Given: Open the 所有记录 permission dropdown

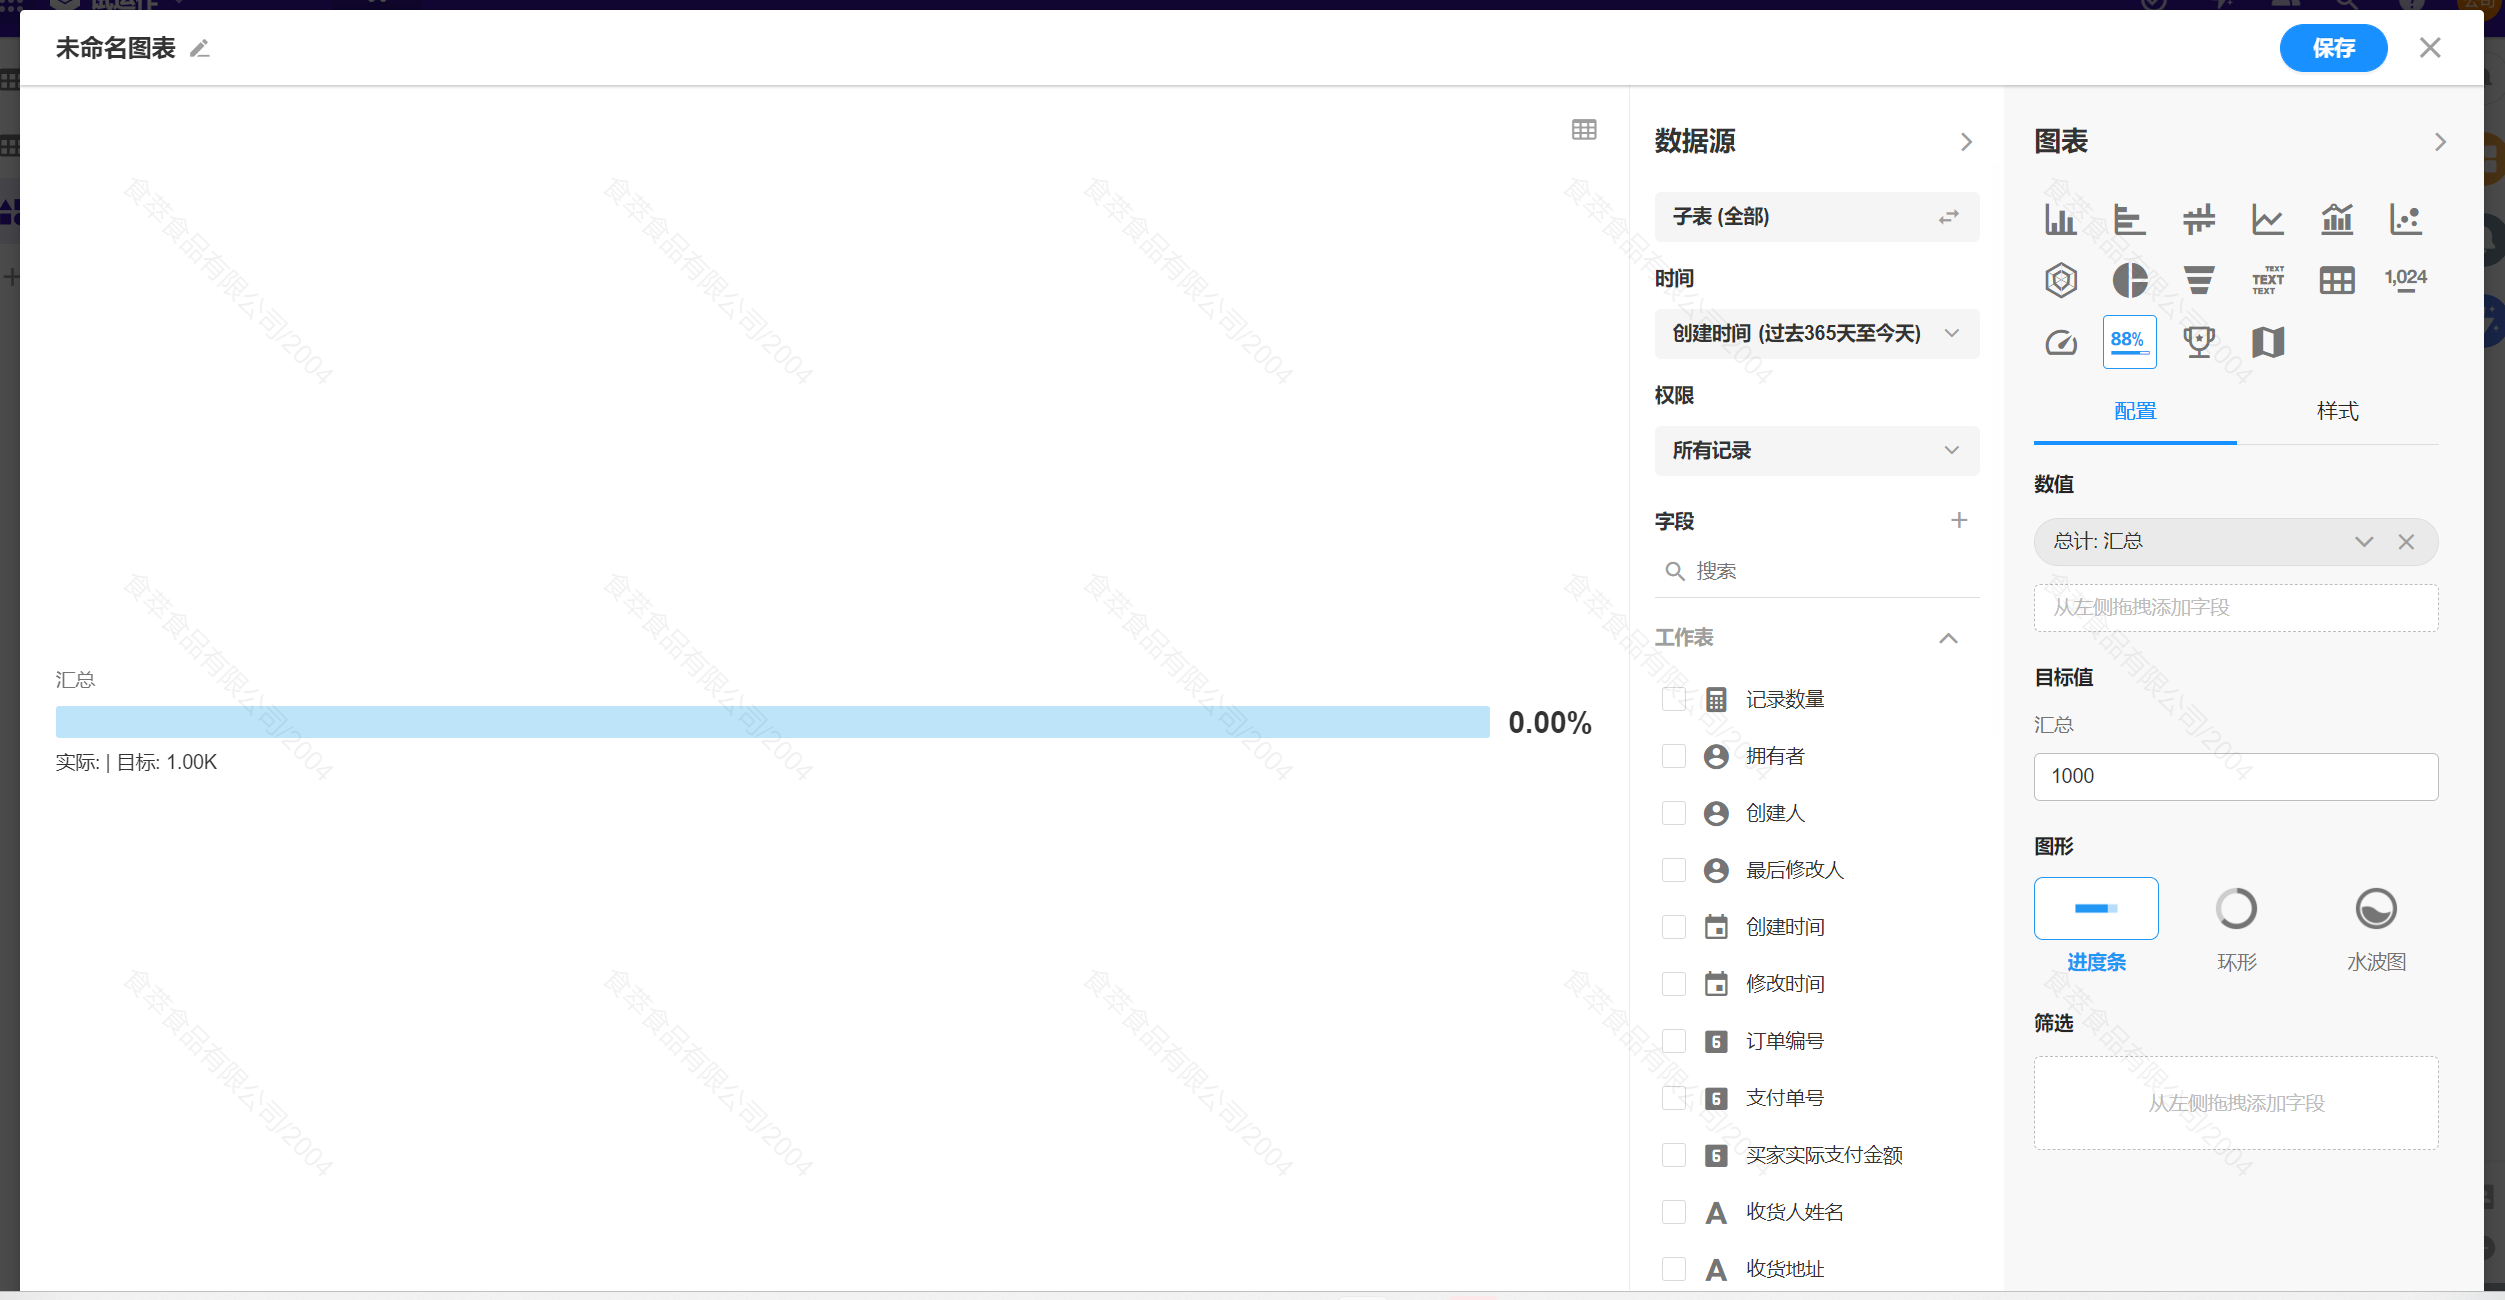Looking at the screenshot, I should [1816, 450].
